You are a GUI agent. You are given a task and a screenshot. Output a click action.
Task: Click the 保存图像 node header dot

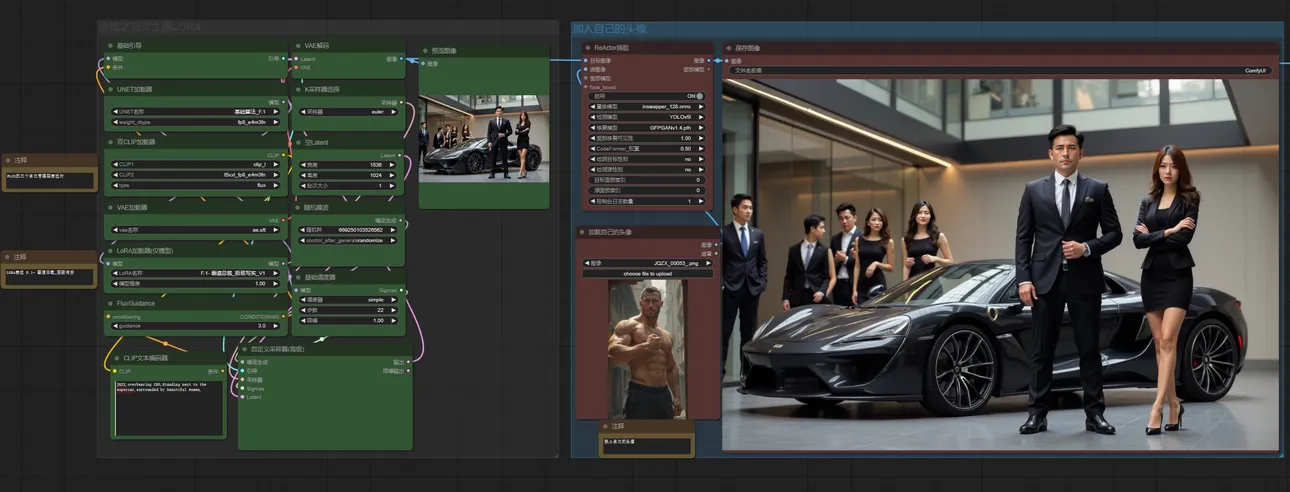(728, 47)
